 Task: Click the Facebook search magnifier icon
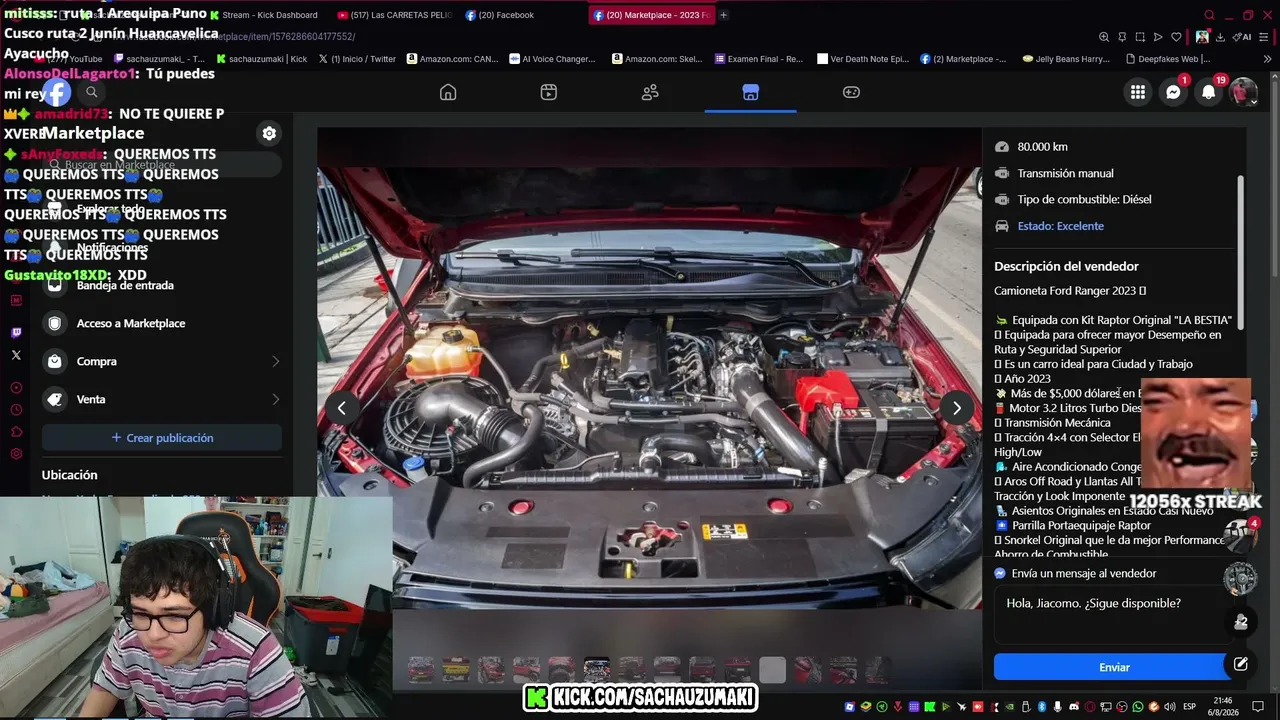91,92
